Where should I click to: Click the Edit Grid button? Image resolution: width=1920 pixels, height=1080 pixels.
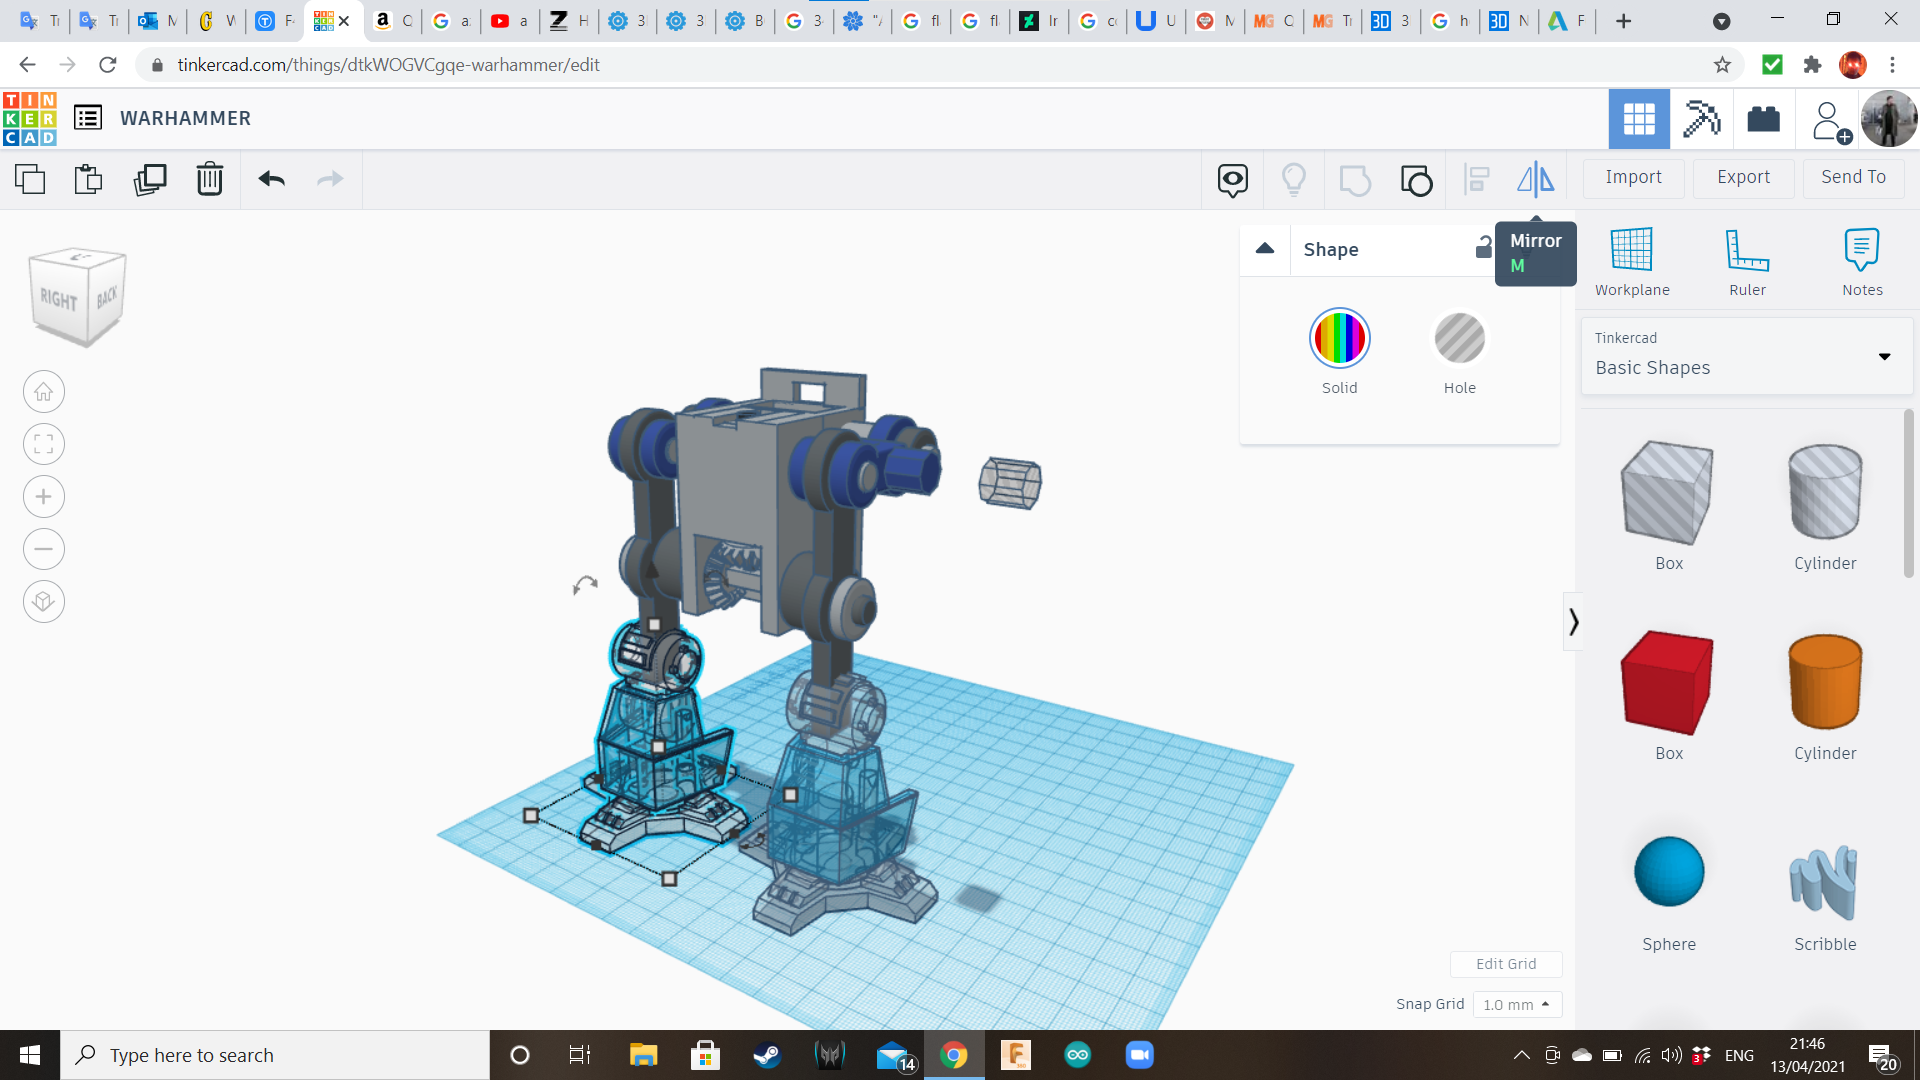coord(1505,964)
